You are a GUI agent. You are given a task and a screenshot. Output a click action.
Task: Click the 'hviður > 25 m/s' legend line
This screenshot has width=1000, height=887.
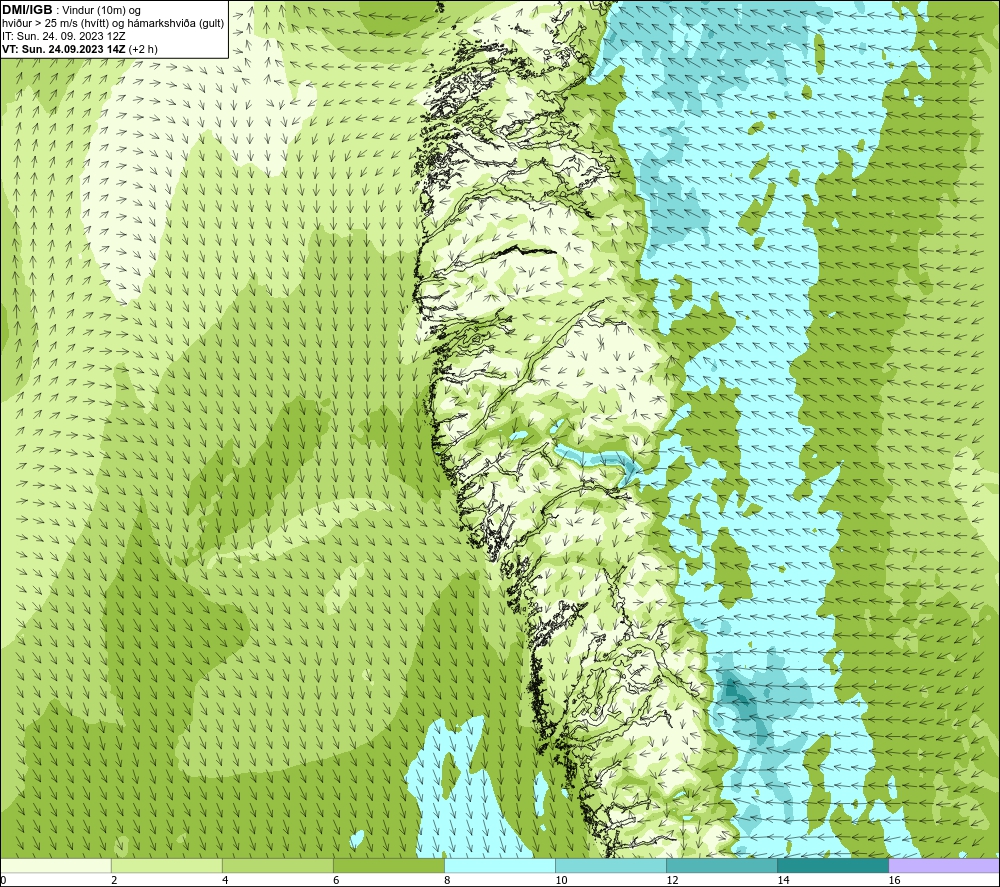click(113, 24)
